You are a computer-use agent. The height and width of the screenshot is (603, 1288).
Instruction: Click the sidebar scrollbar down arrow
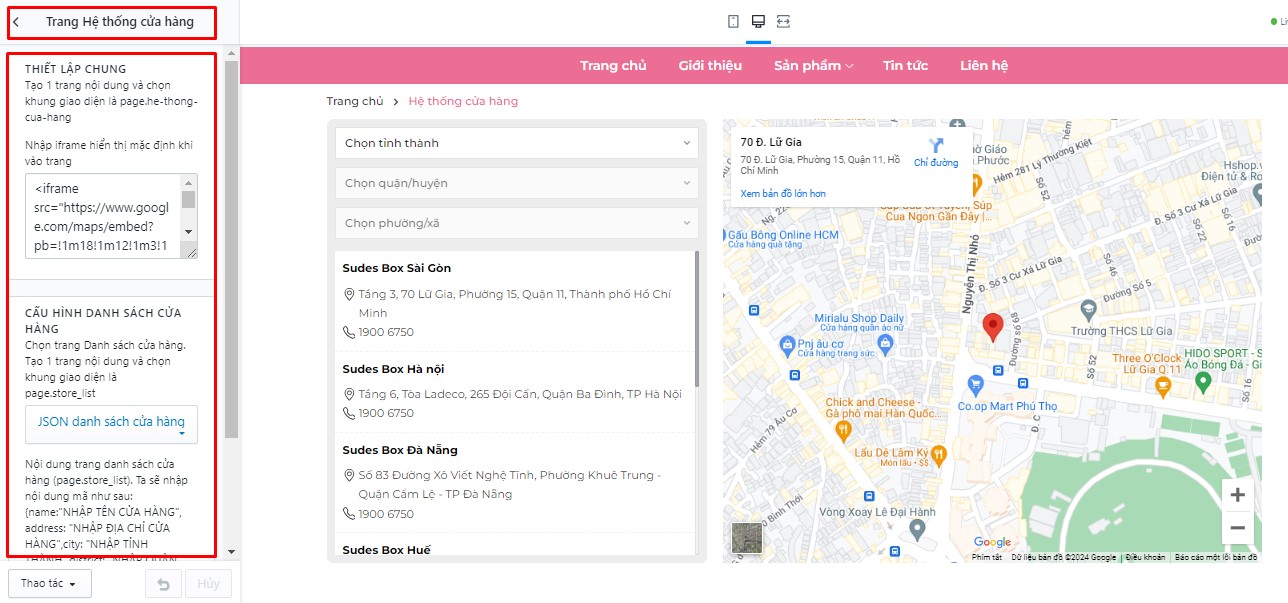(x=231, y=551)
